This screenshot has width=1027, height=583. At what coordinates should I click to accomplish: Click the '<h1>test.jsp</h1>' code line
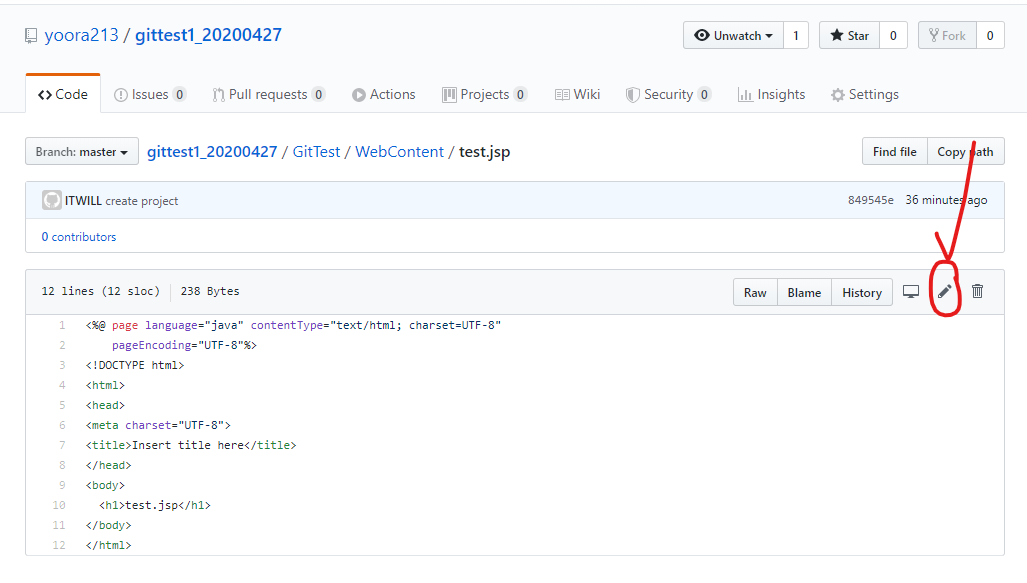pyautogui.click(x=155, y=505)
